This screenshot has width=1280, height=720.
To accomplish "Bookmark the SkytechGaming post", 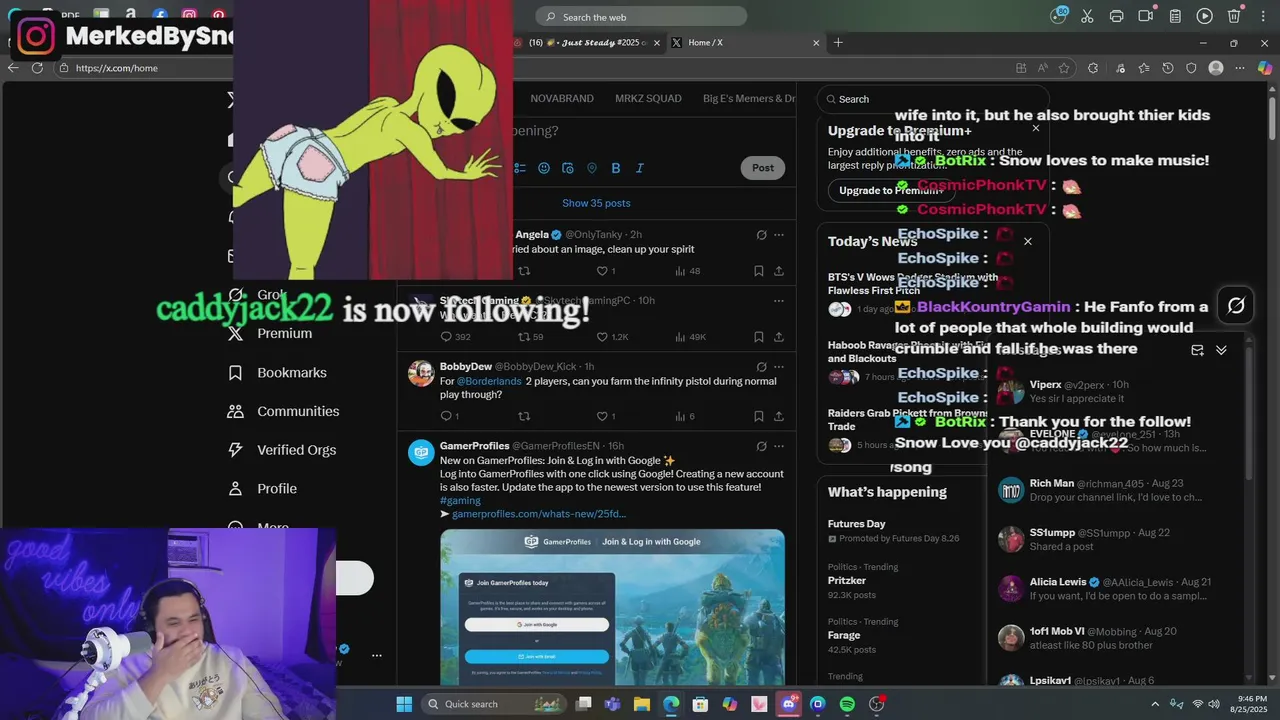I will point(759,337).
